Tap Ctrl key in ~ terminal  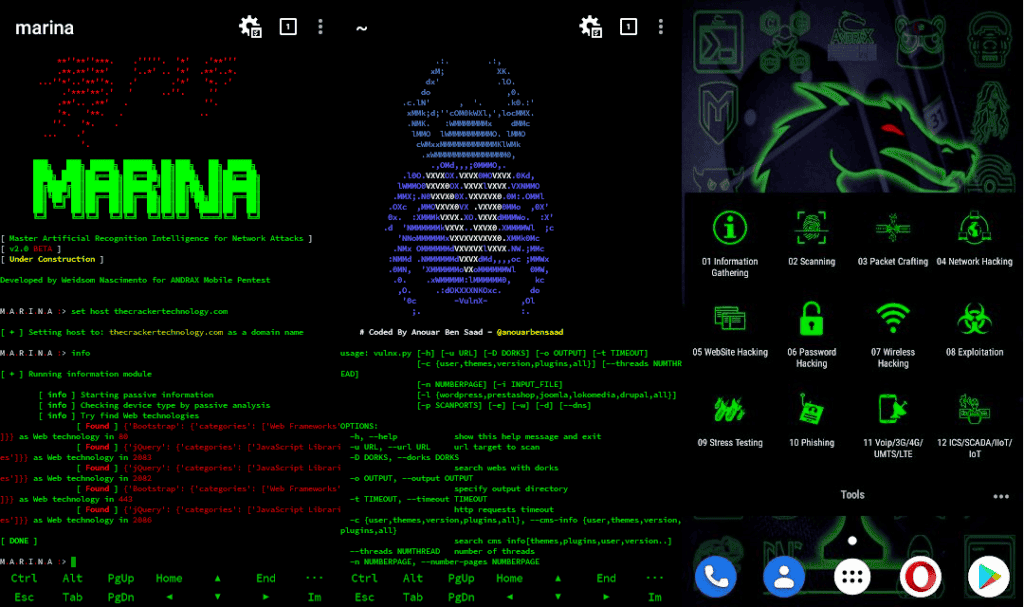point(364,578)
